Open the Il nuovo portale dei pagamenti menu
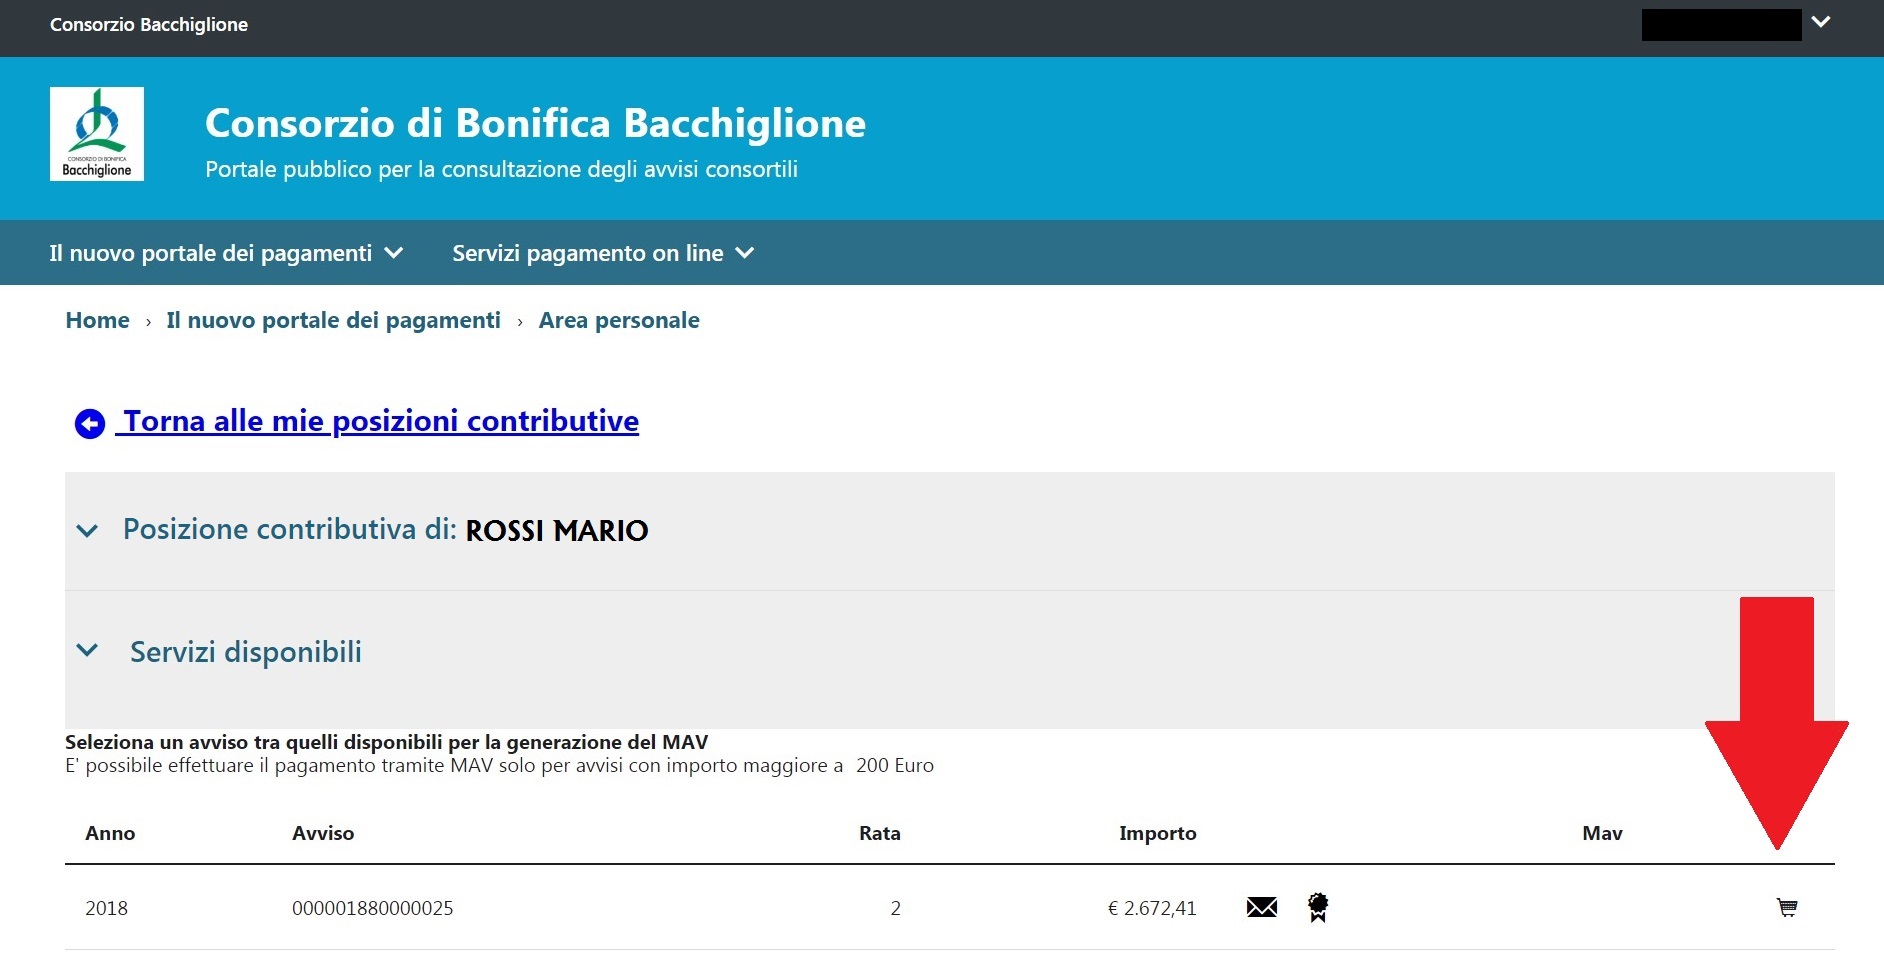Screen dimensions: 1884x970 coord(212,253)
